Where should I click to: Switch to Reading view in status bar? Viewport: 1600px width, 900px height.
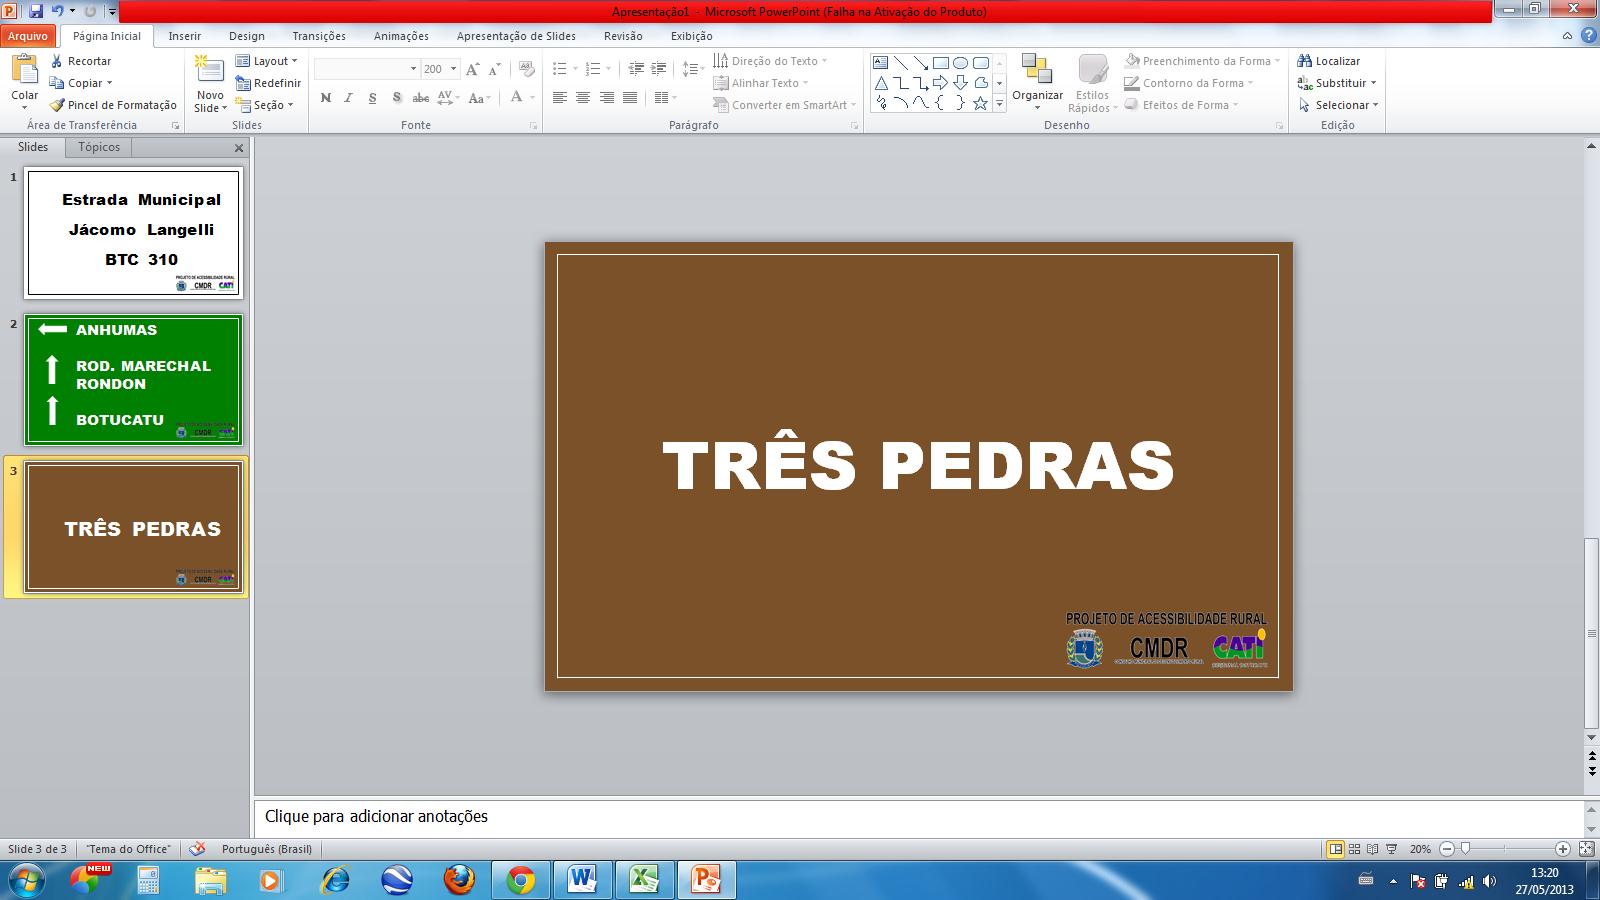[x=1372, y=849]
